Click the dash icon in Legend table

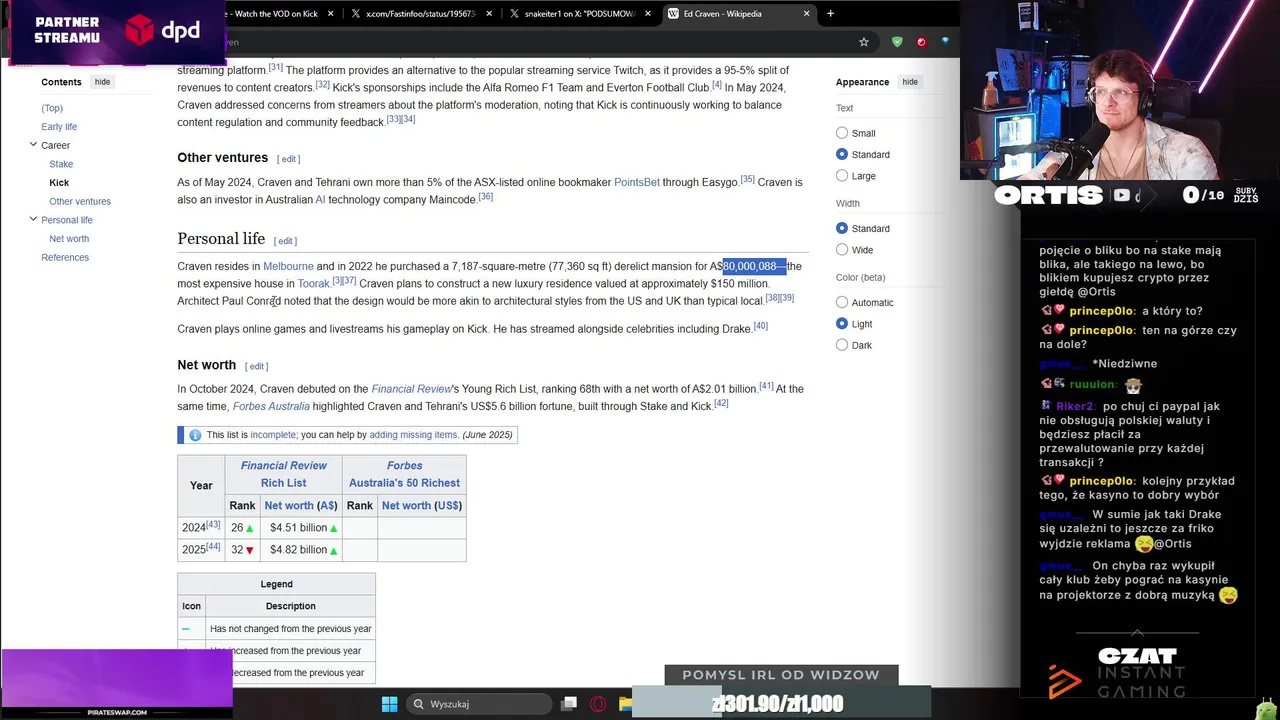[186, 629]
